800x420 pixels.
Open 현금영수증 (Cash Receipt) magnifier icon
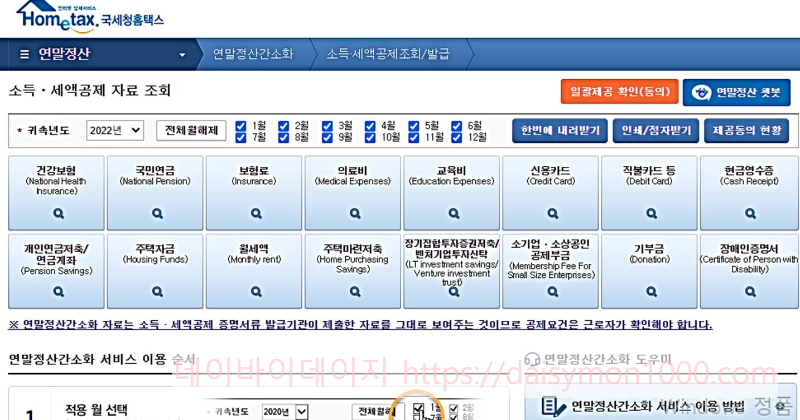[x=750, y=213]
